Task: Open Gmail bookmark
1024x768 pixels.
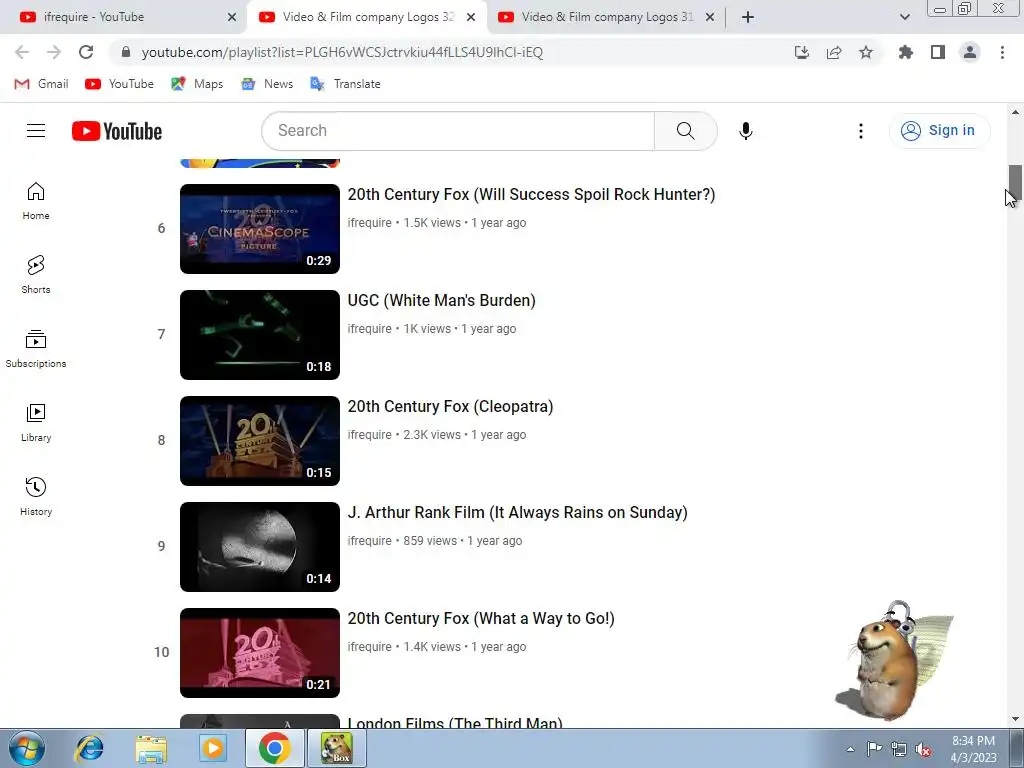Action: (42, 84)
